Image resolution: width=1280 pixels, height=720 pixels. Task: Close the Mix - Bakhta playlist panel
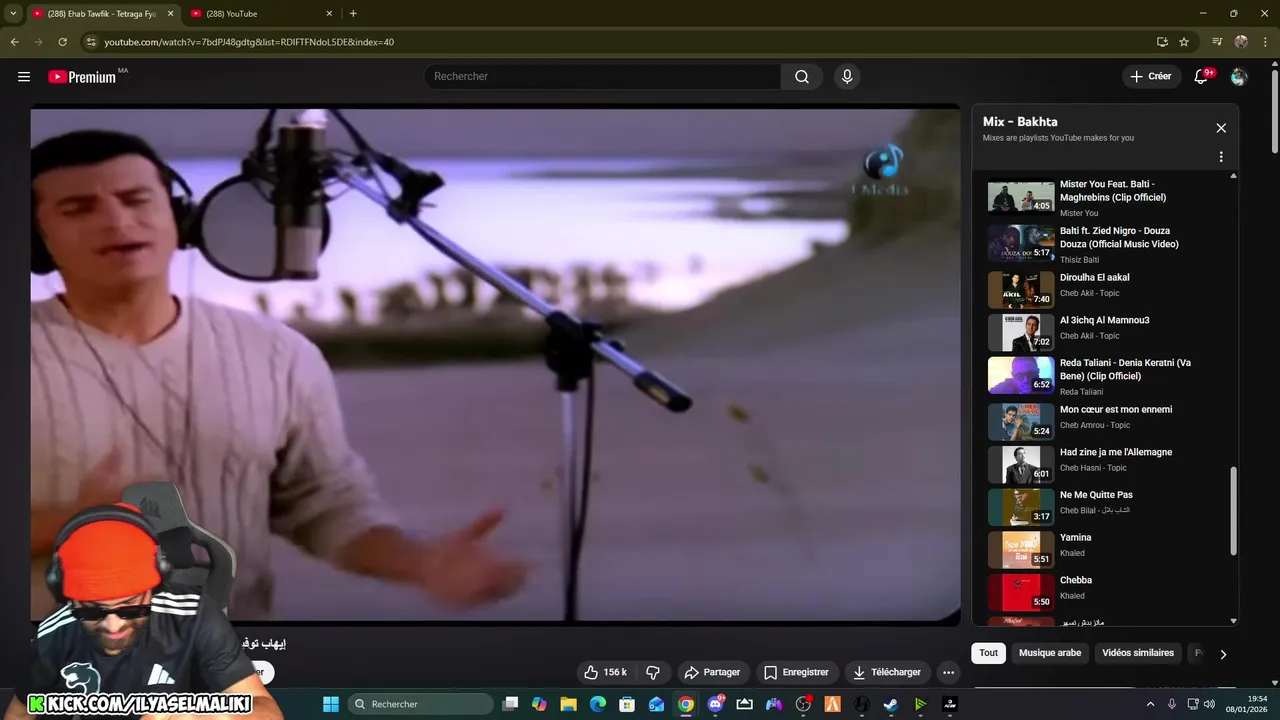tap(1221, 128)
